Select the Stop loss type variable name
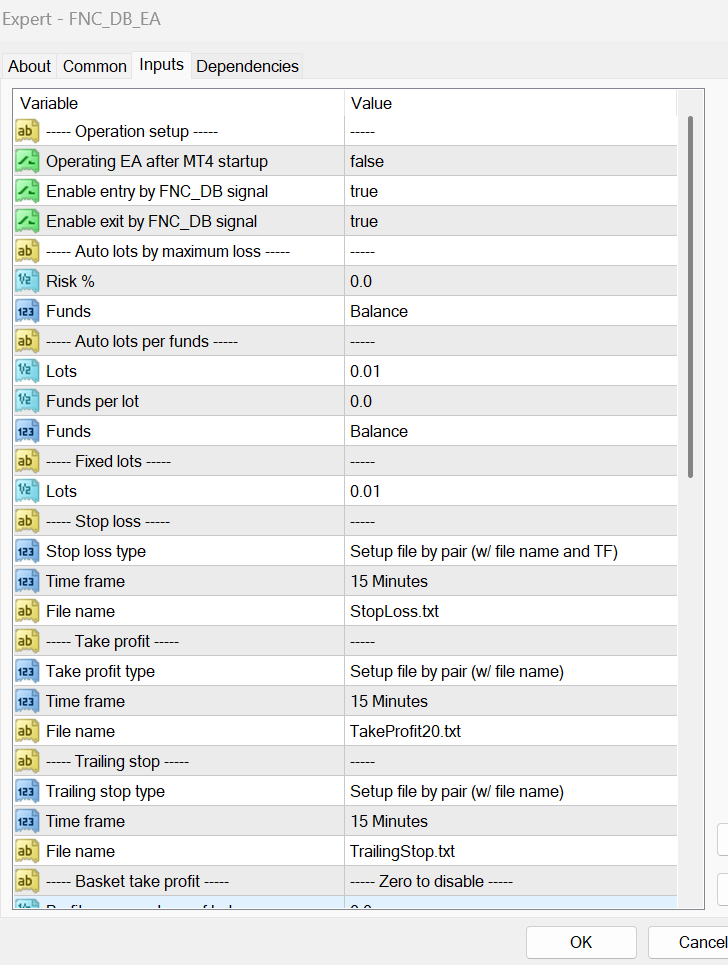 tap(96, 551)
